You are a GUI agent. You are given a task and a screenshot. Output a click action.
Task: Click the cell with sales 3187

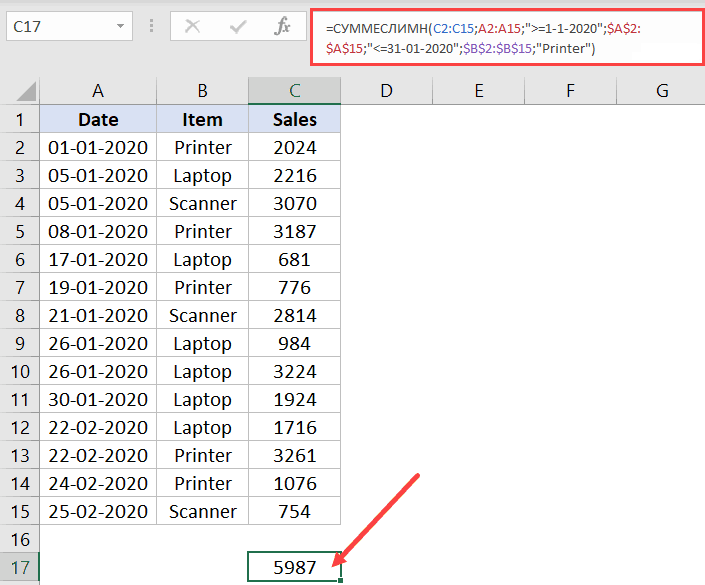pyautogui.click(x=294, y=231)
